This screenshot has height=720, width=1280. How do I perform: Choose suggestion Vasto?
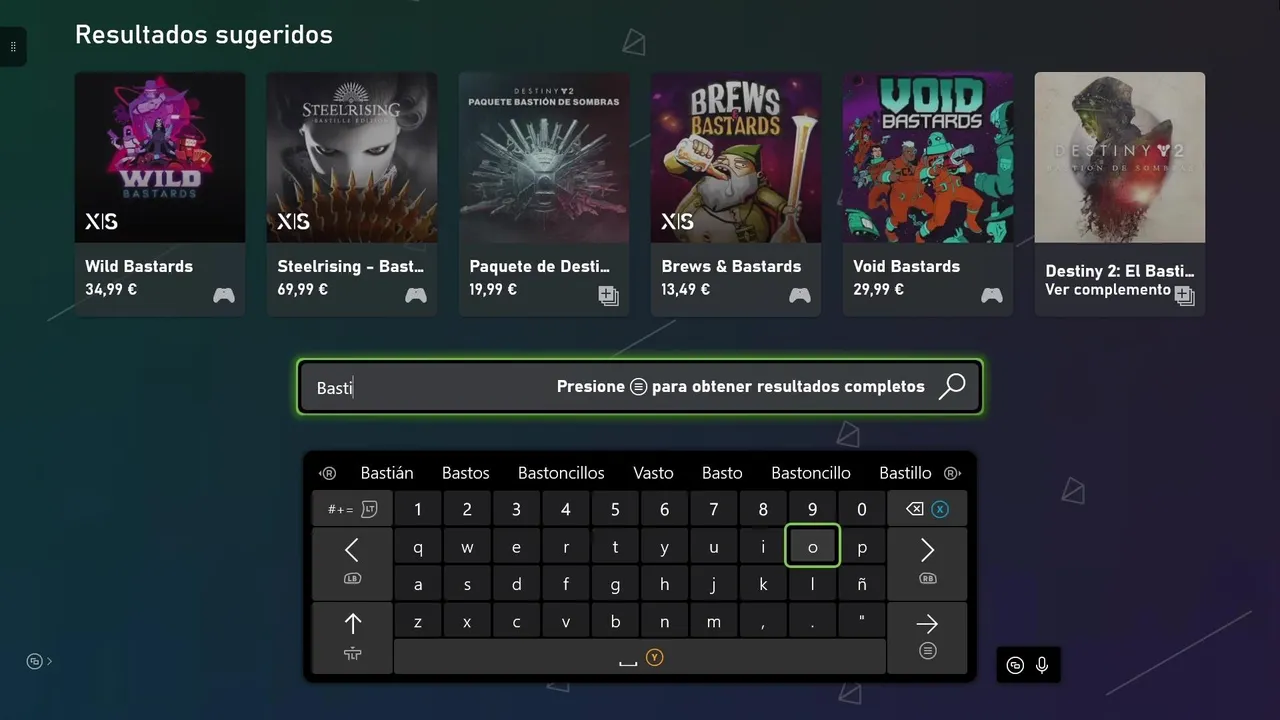click(653, 473)
